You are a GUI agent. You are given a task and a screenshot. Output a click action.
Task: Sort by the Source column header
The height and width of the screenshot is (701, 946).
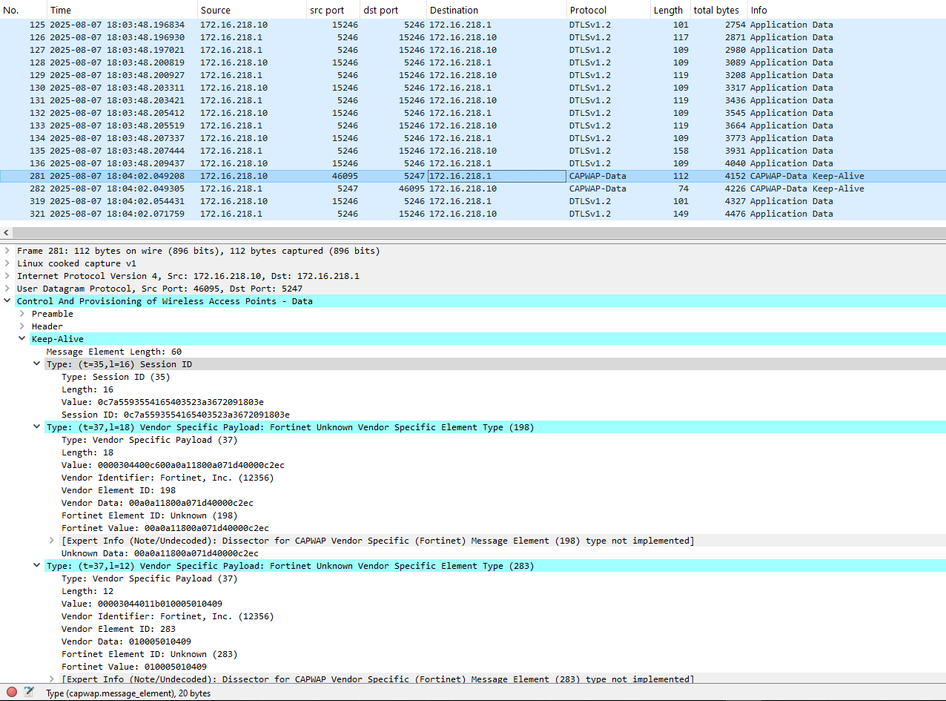pyautogui.click(x=252, y=10)
